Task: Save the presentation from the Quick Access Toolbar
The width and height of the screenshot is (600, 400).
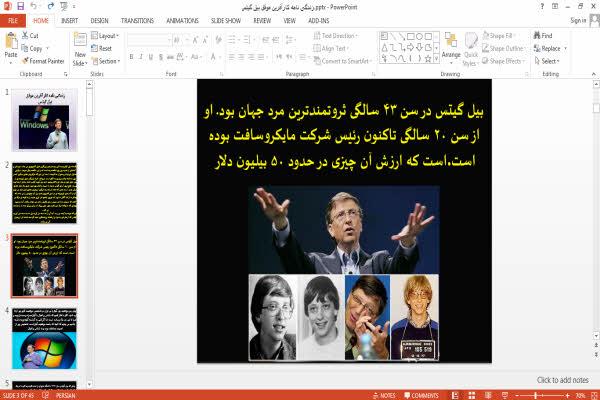Action: (x=21, y=6)
